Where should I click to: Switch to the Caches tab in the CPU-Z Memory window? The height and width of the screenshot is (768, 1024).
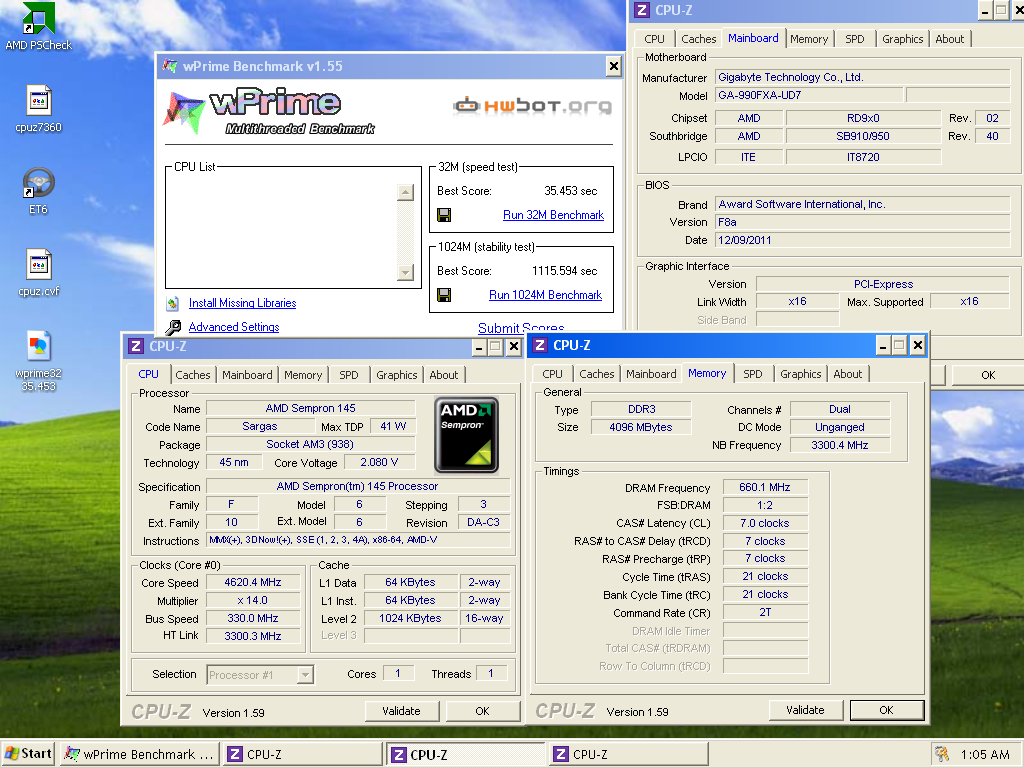(x=597, y=374)
